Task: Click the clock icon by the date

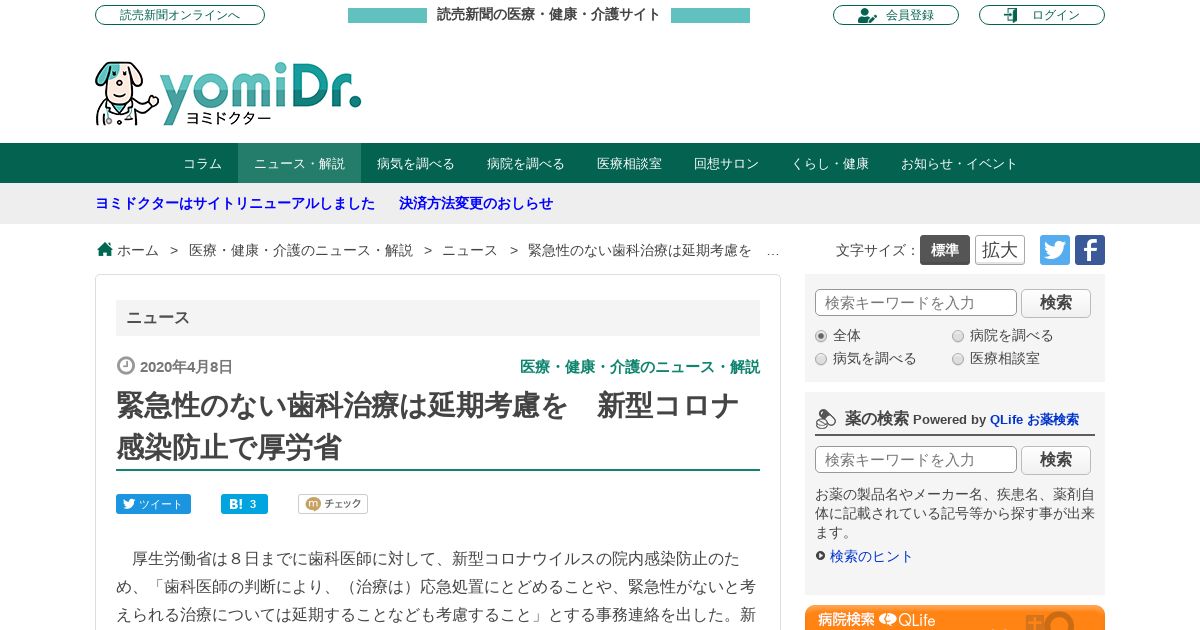Action: pyautogui.click(x=126, y=366)
